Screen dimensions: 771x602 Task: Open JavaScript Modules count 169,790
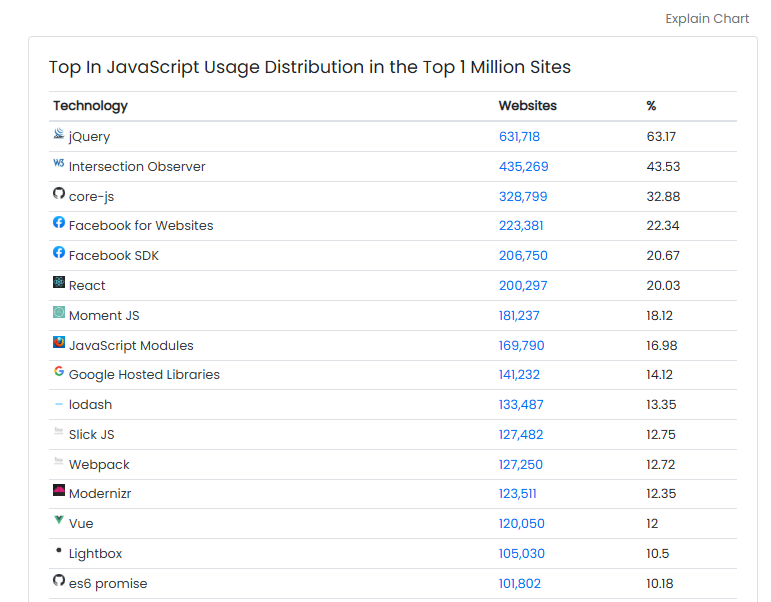(x=522, y=345)
